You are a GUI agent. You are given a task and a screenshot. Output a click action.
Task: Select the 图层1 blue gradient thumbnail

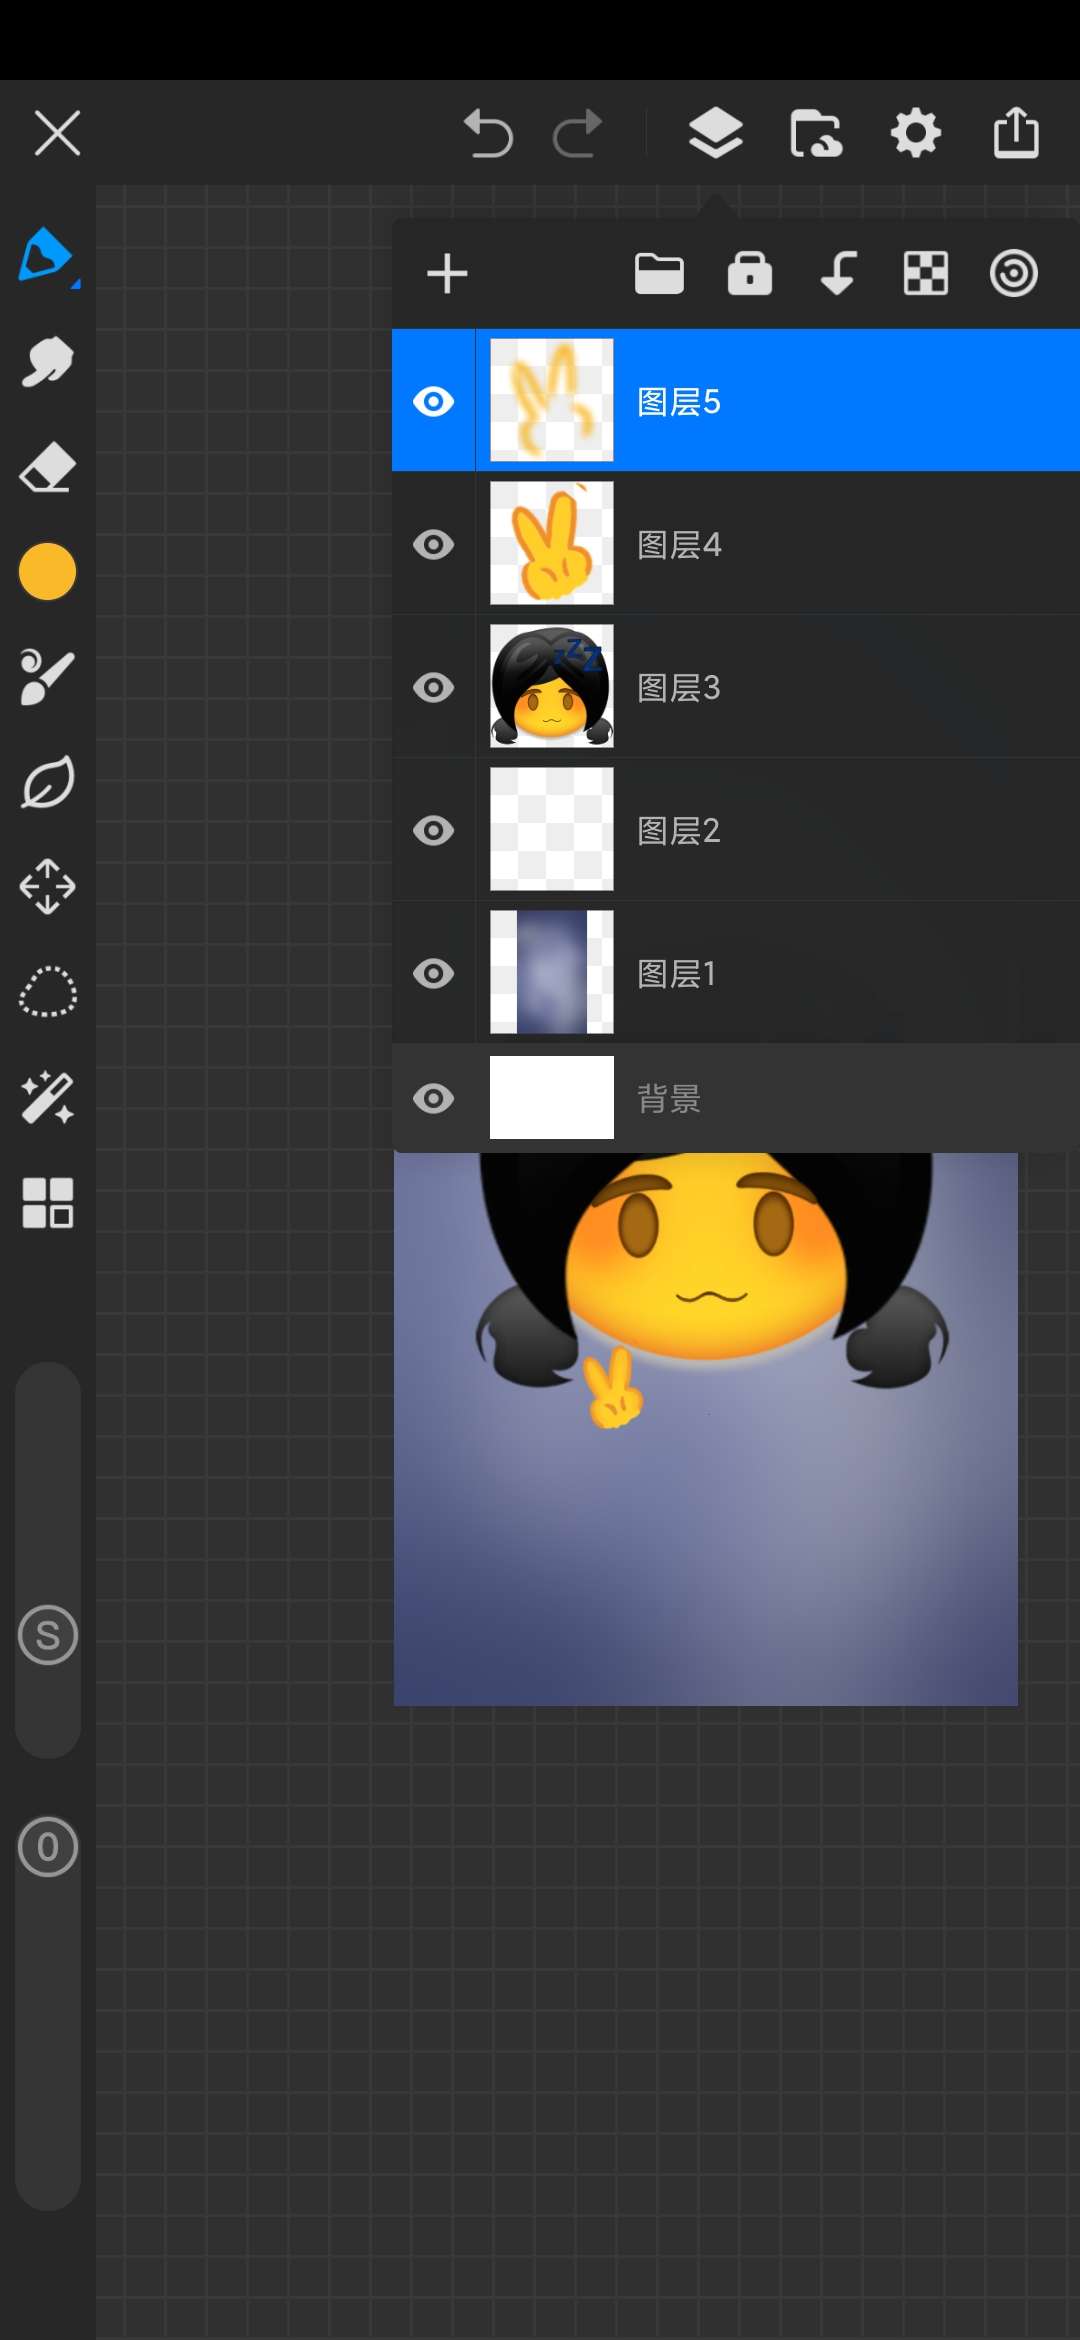(552, 972)
